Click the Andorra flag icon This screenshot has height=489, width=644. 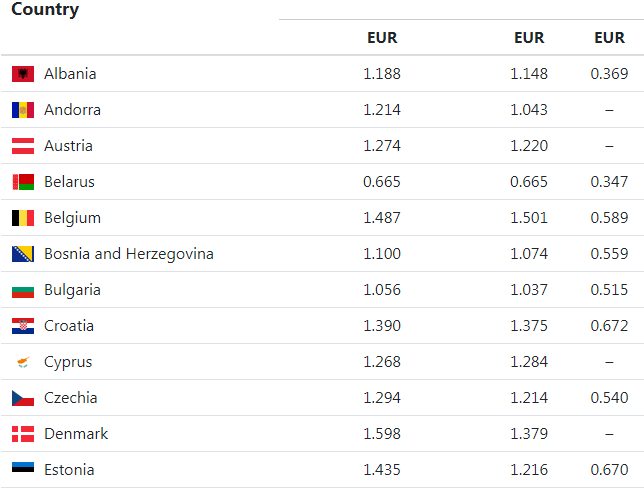(23, 110)
